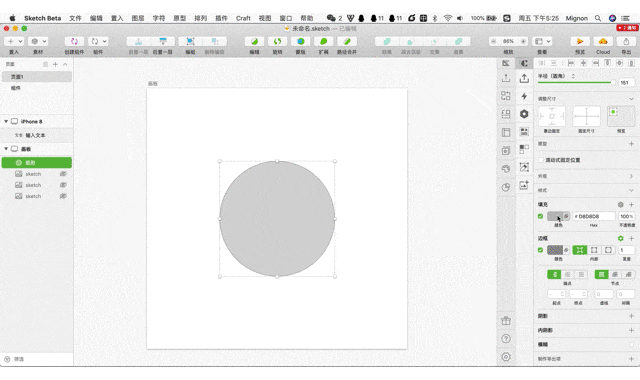Viewport: 640px width, 380px height.
Task: Click the Preview play icon
Action: tap(580, 41)
